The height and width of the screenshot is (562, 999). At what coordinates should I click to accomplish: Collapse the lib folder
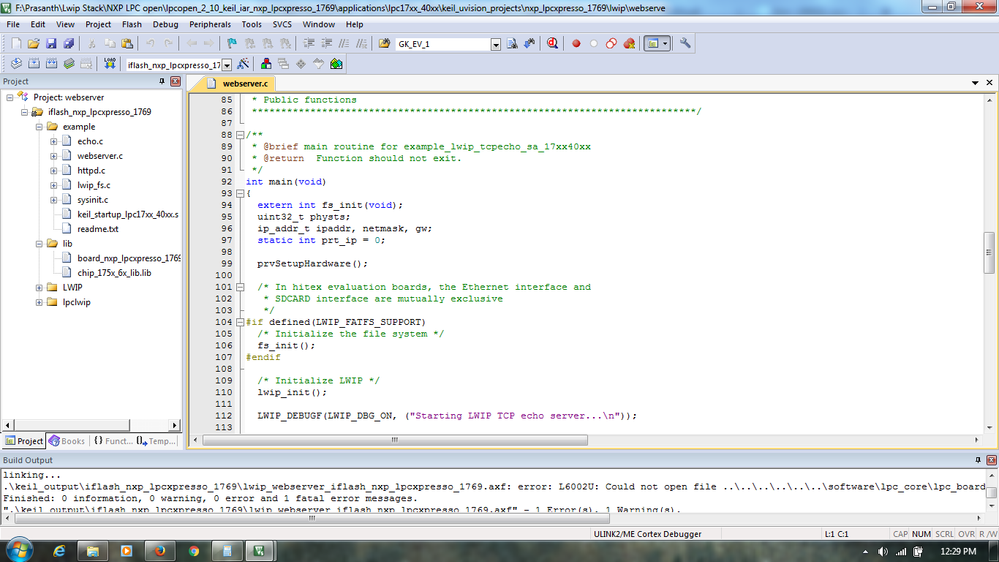[39, 243]
